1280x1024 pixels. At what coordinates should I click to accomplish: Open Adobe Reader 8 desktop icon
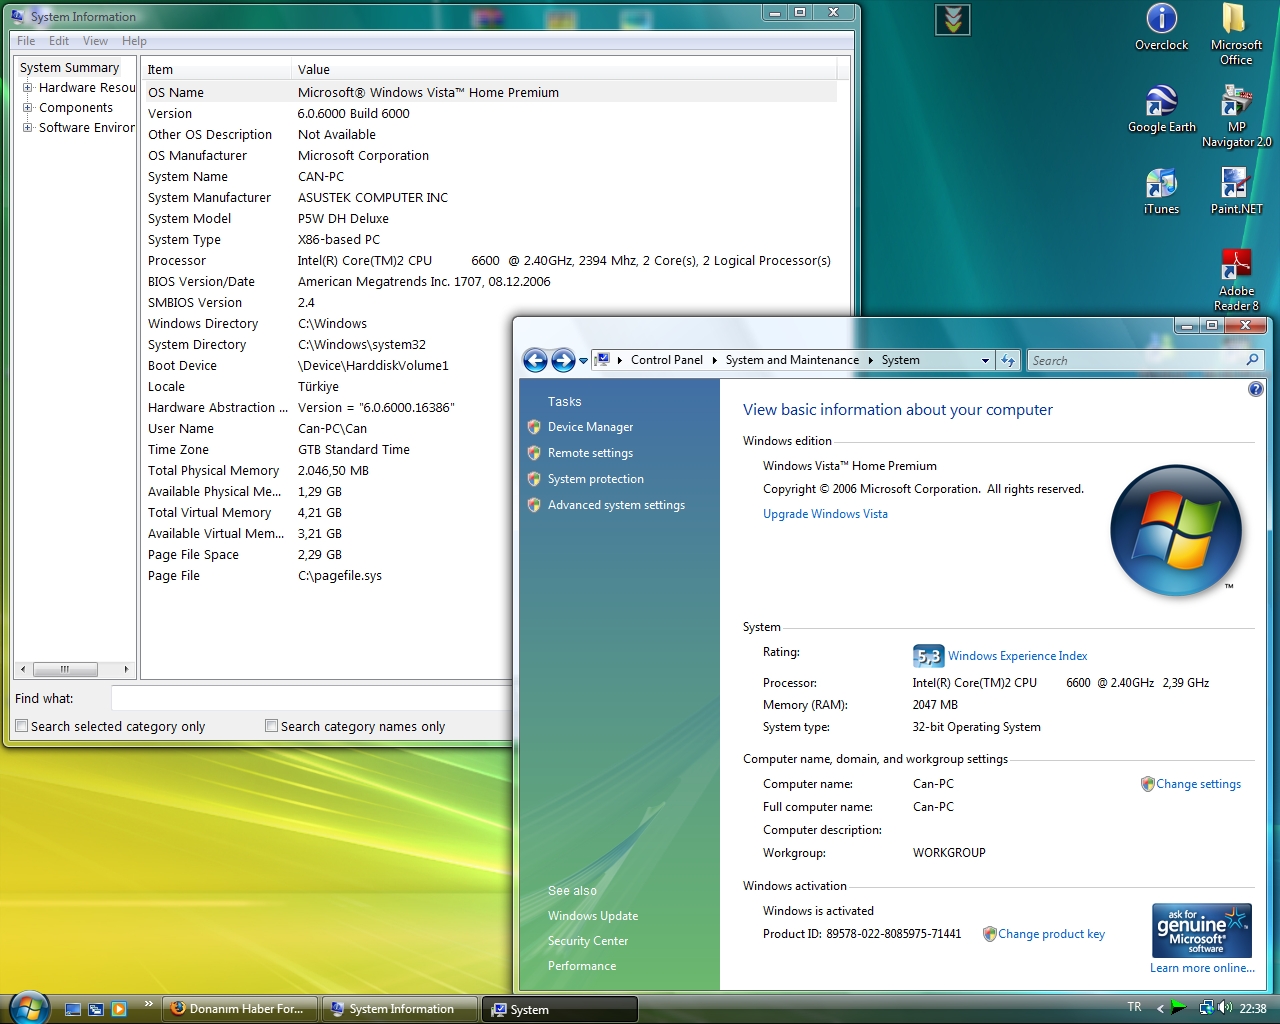pyautogui.click(x=1236, y=280)
